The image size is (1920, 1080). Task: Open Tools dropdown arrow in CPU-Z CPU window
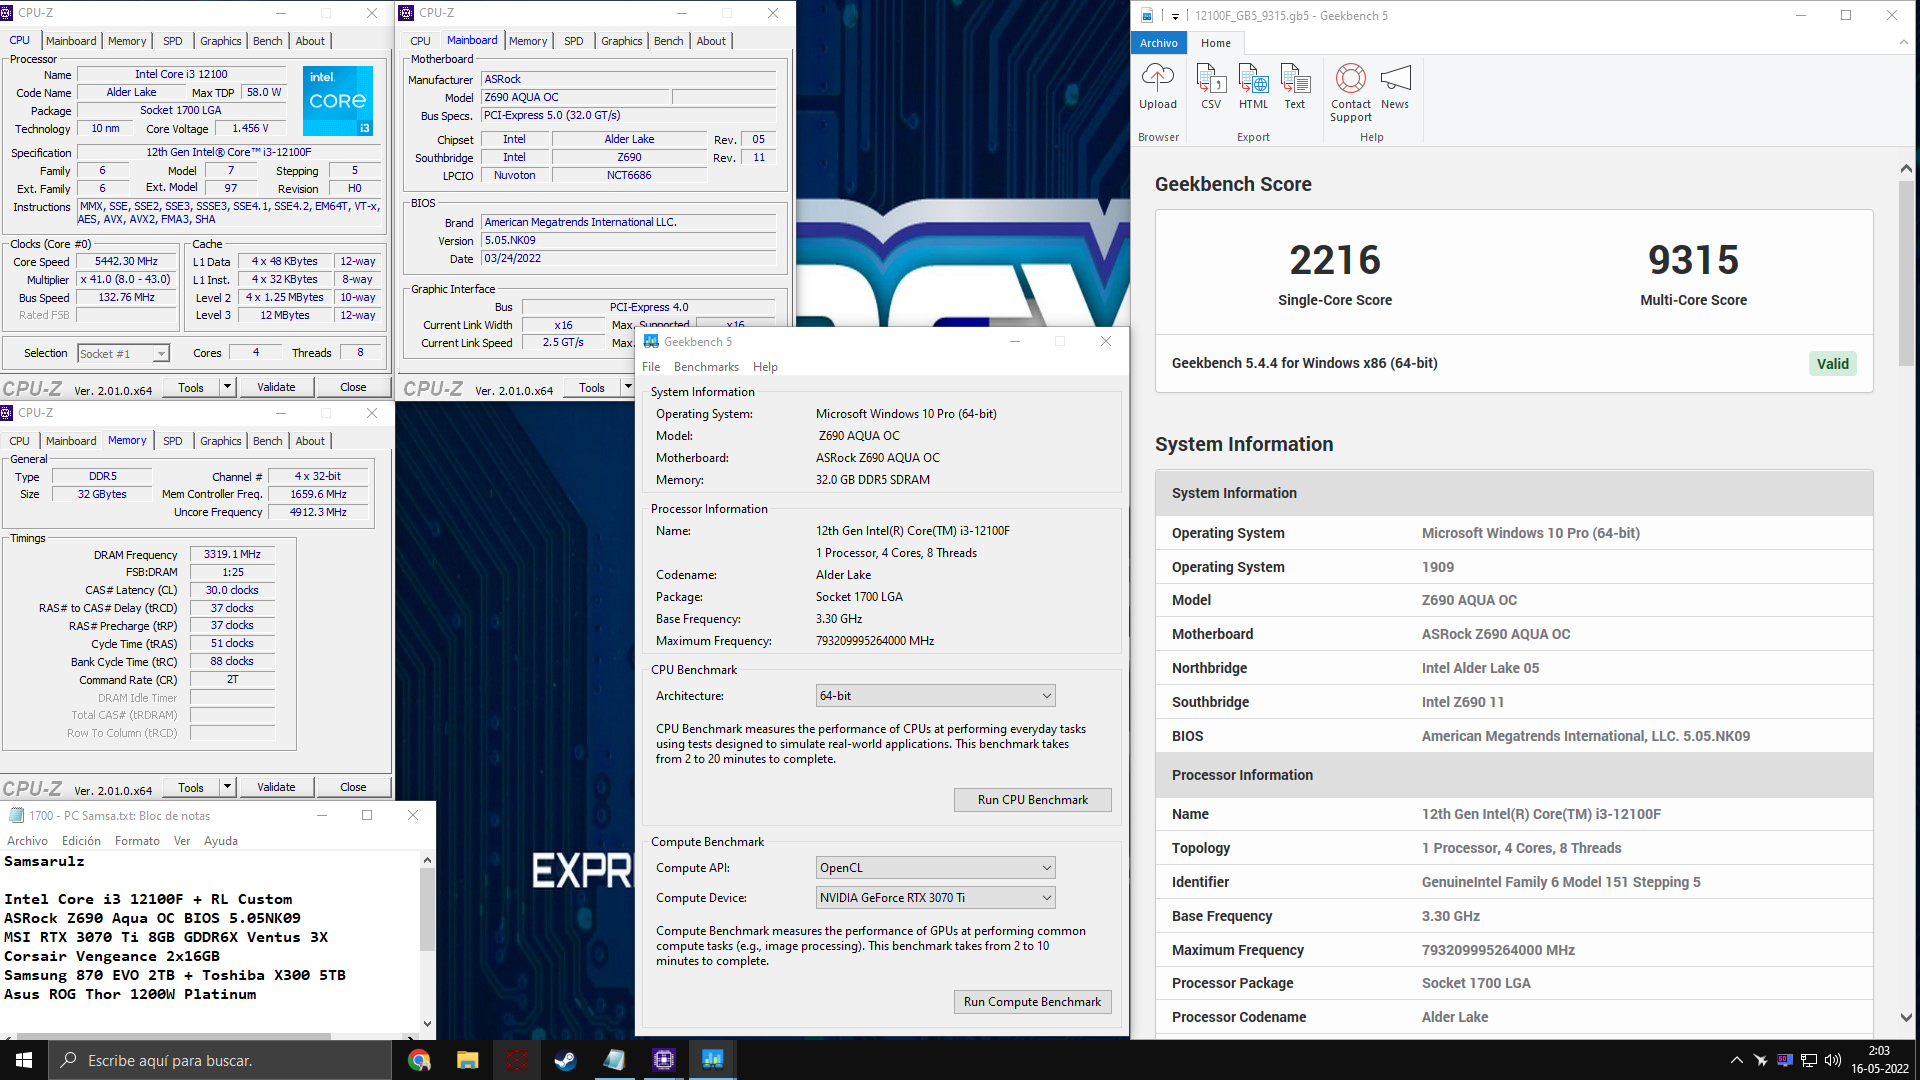tap(228, 387)
